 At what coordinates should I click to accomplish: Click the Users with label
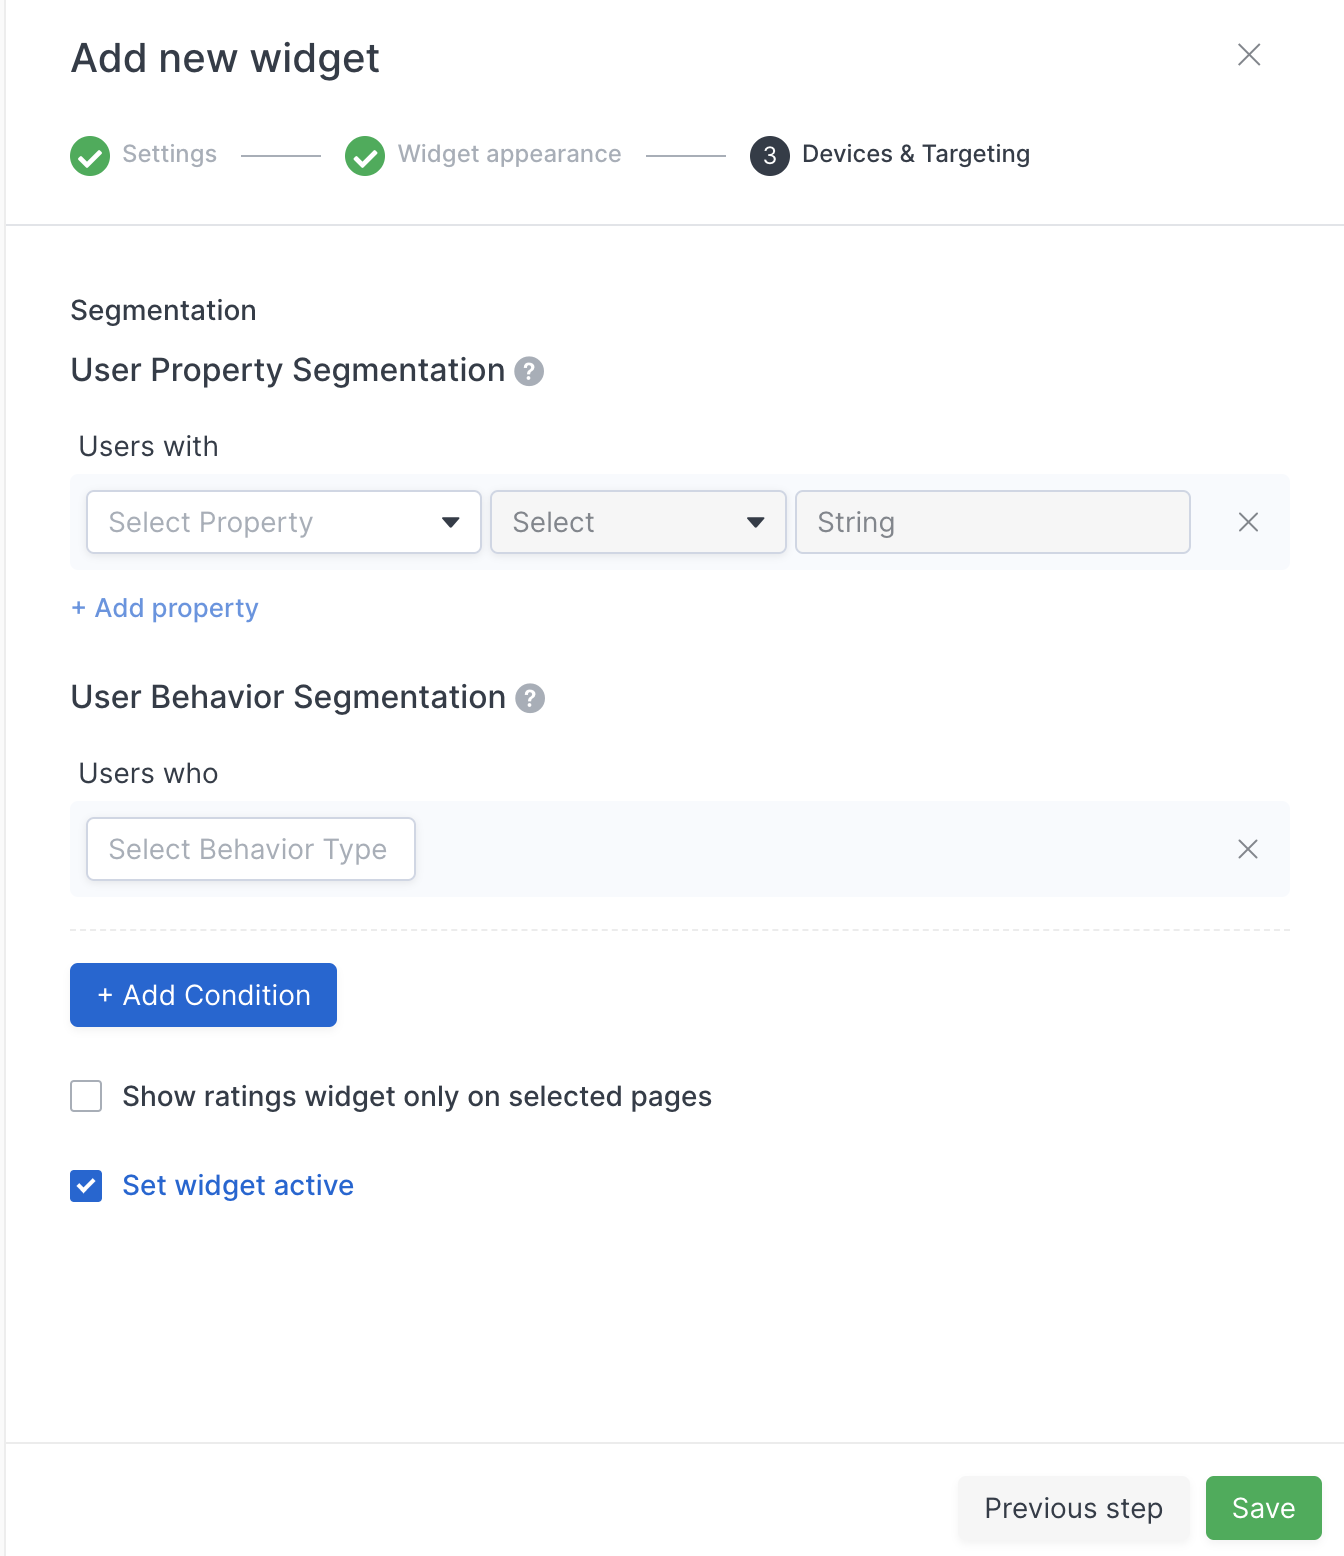(x=148, y=446)
